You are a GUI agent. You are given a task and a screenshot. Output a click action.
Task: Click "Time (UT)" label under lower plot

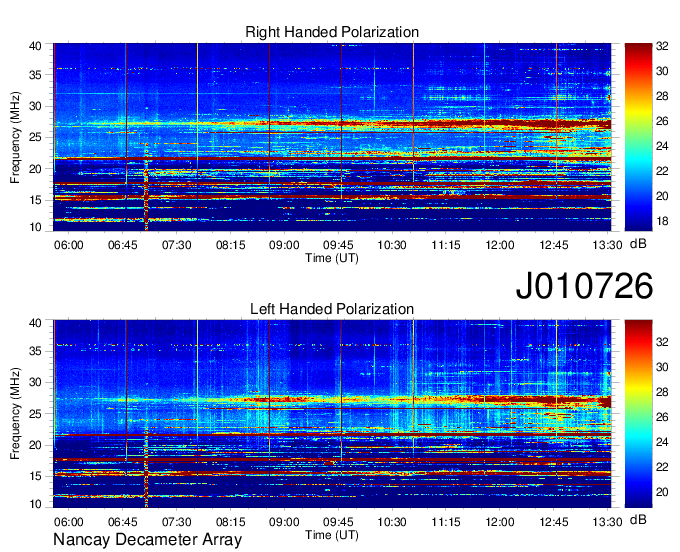[x=332, y=535]
